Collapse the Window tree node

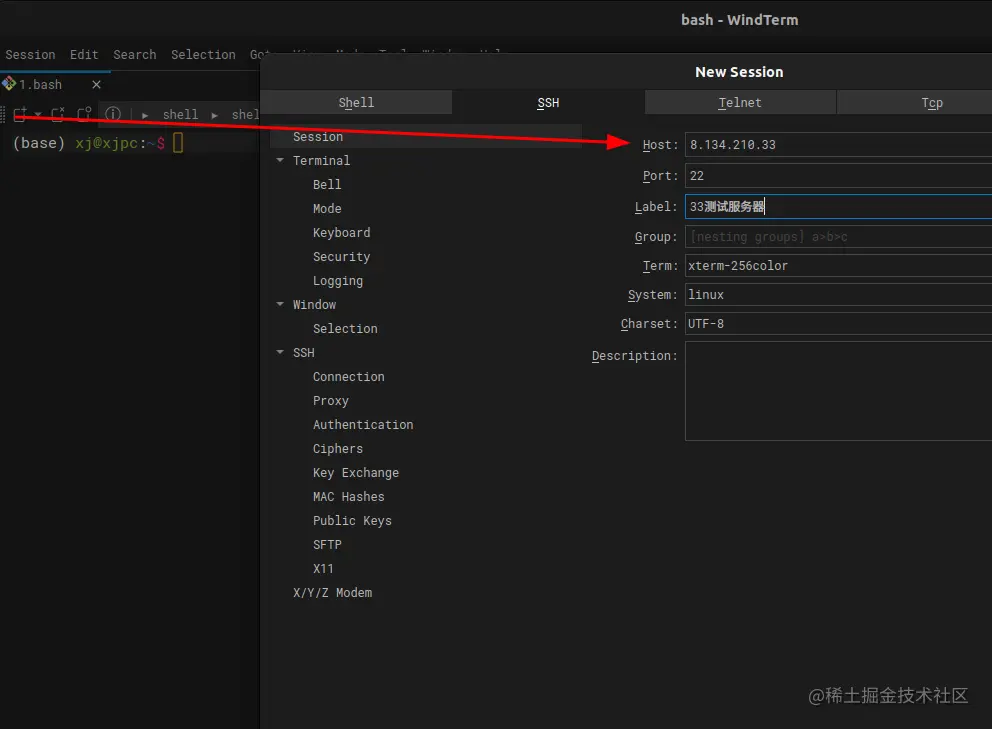tap(280, 304)
